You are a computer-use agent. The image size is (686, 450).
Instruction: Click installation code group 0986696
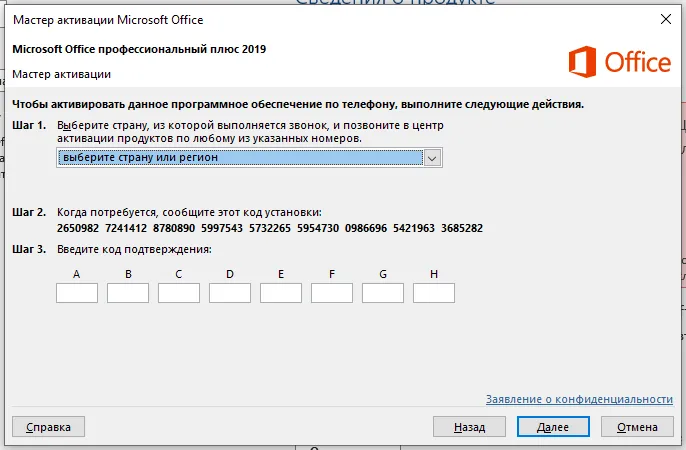click(366, 228)
